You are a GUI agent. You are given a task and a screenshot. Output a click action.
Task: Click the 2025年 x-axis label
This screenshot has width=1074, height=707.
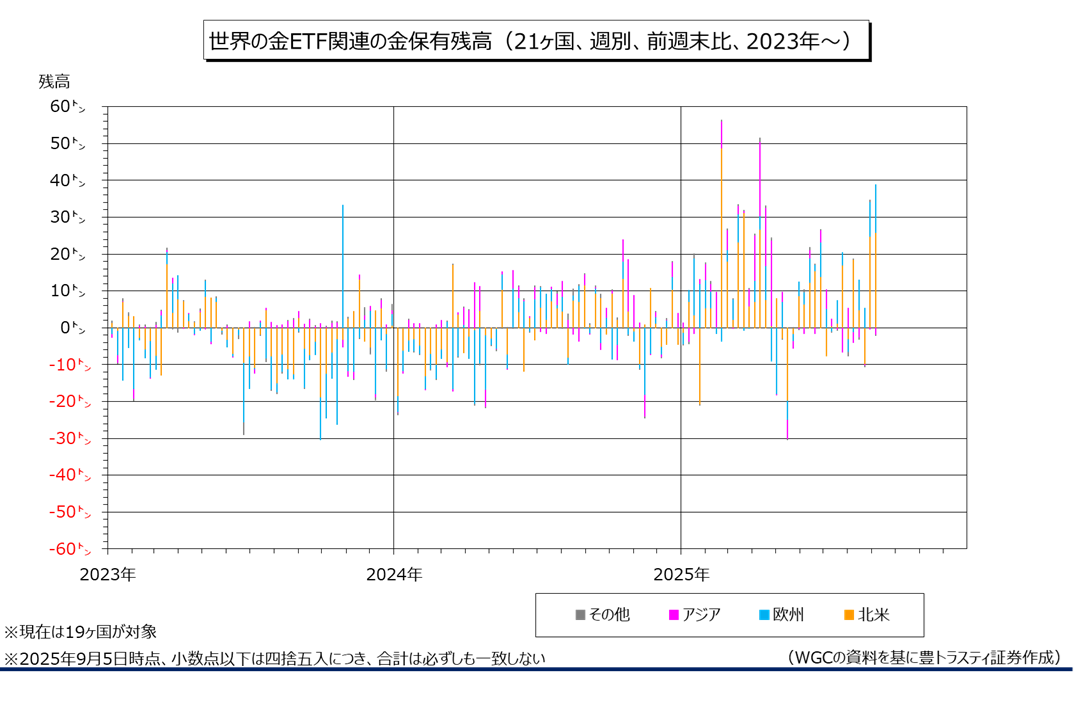point(681,575)
